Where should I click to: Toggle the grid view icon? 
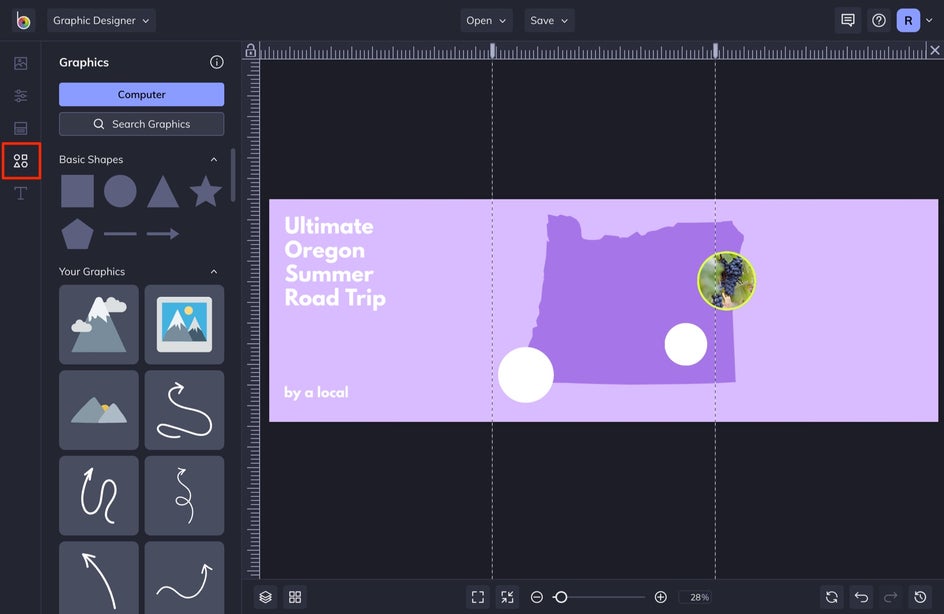click(295, 597)
